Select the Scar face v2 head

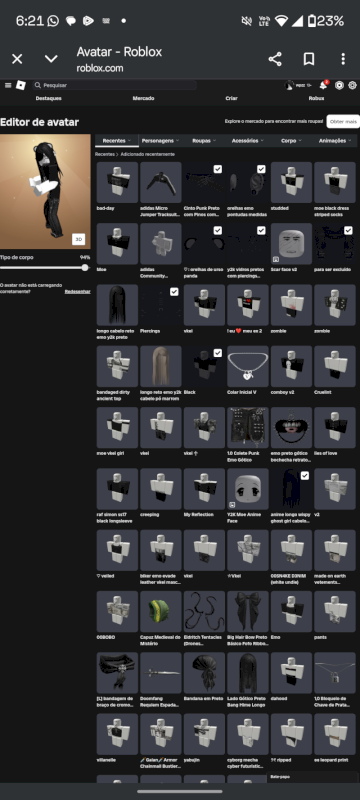(x=291, y=244)
